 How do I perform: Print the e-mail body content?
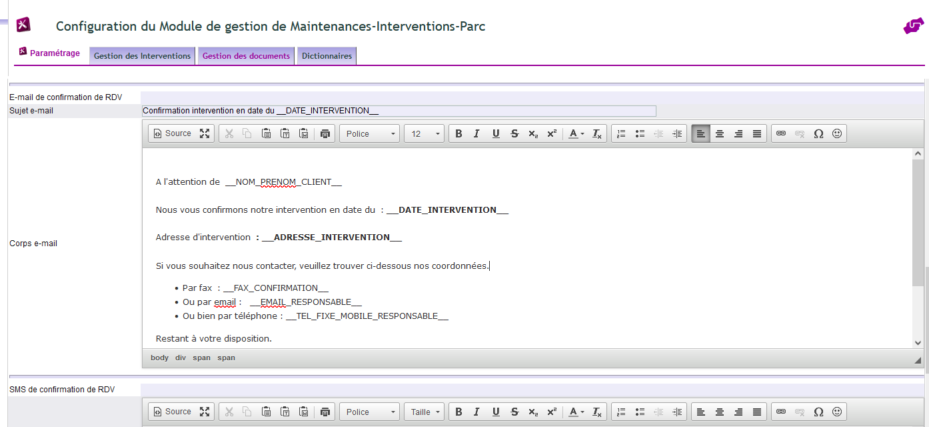coord(325,134)
